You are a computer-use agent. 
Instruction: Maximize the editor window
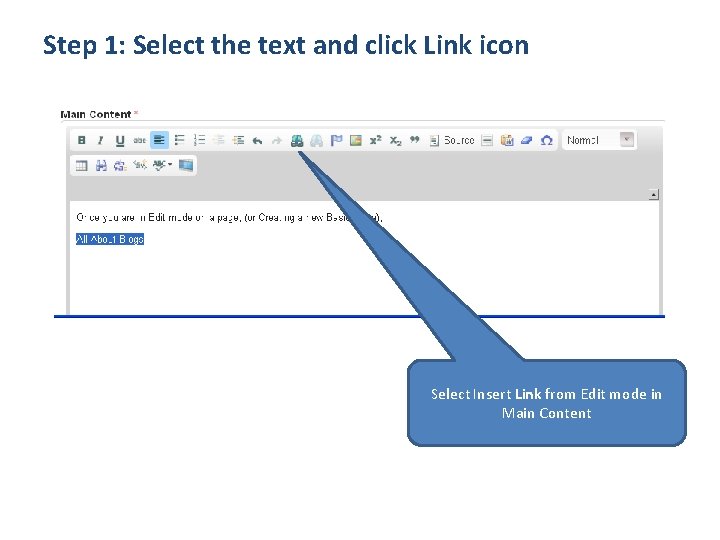coord(186,165)
